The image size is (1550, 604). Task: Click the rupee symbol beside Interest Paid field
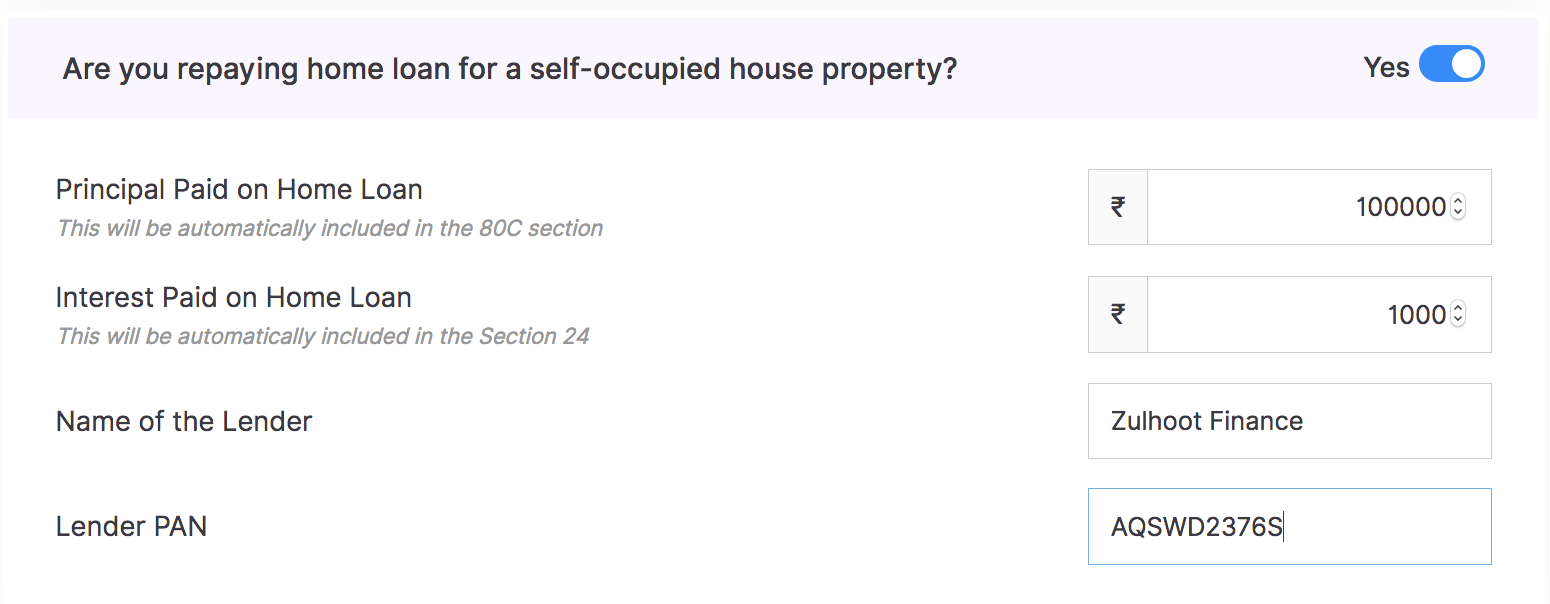click(1117, 314)
